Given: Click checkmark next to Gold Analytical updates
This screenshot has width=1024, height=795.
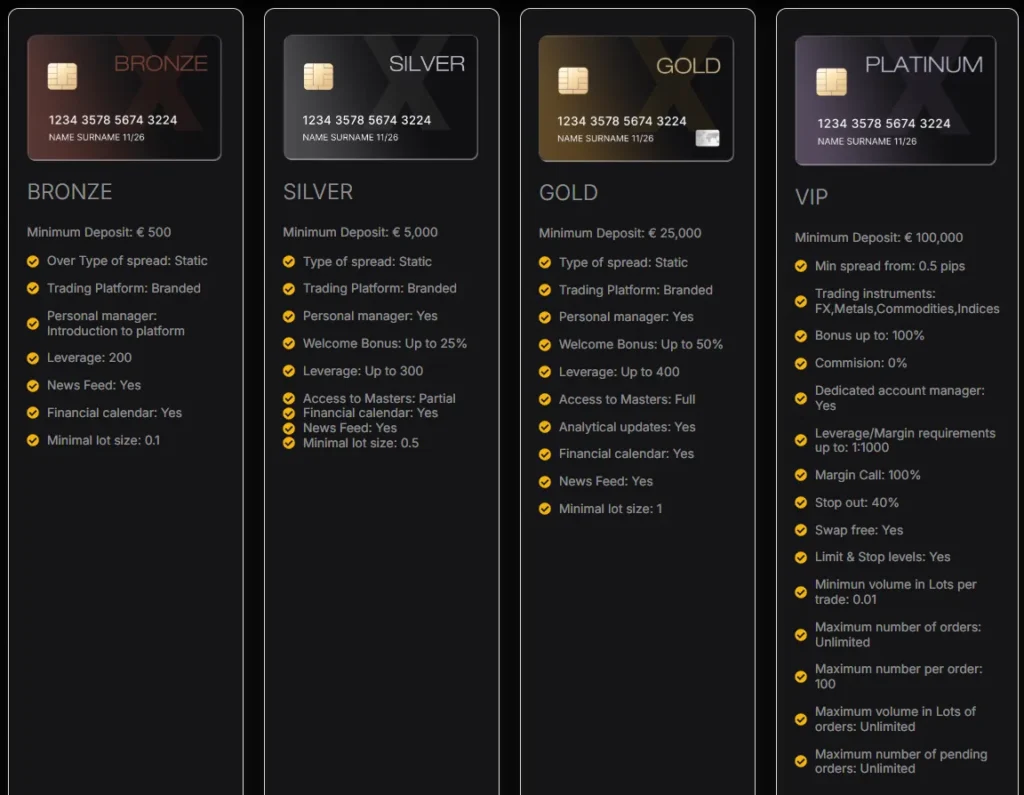Looking at the screenshot, I should (x=545, y=427).
